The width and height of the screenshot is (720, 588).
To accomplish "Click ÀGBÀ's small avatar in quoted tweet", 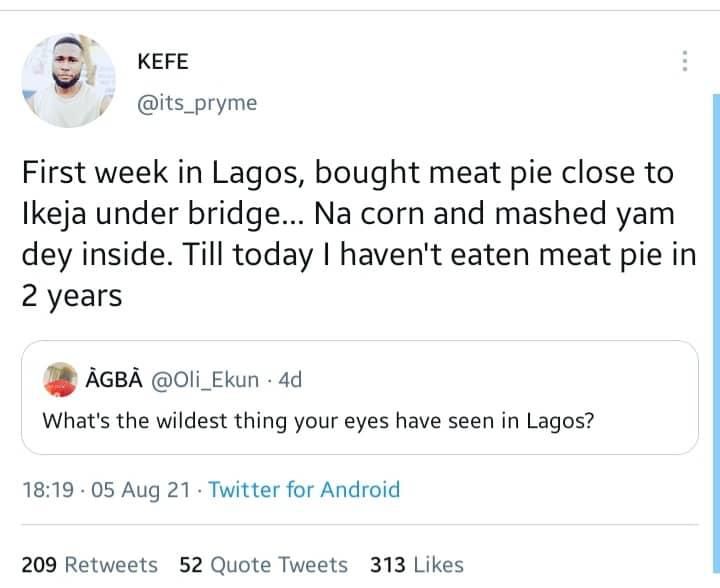I will 61,380.
